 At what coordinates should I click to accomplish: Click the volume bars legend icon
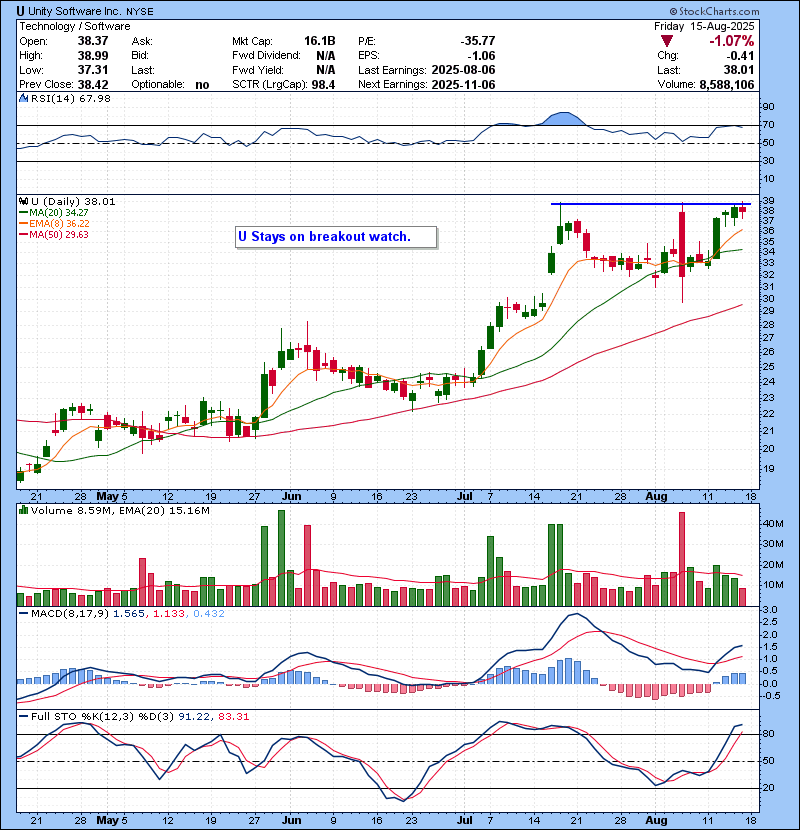pyautogui.click(x=23, y=510)
